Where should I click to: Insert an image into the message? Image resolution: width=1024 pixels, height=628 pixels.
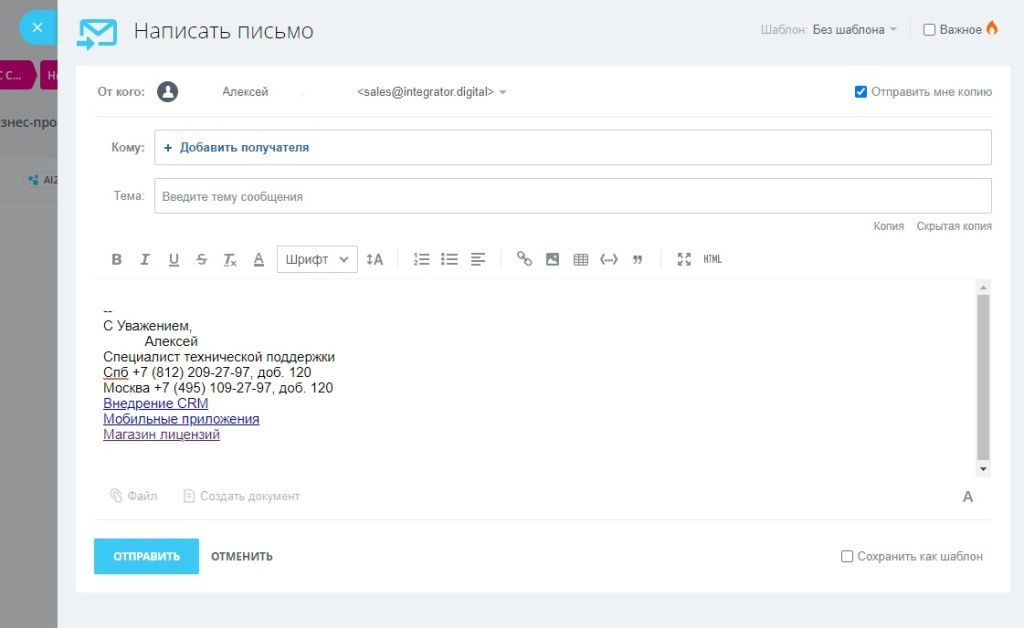(552, 260)
